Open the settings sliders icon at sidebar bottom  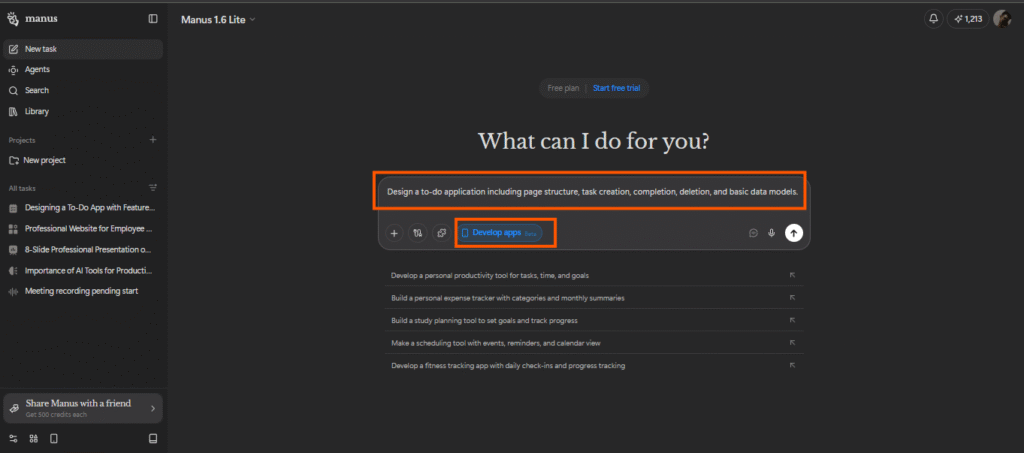point(13,438)
